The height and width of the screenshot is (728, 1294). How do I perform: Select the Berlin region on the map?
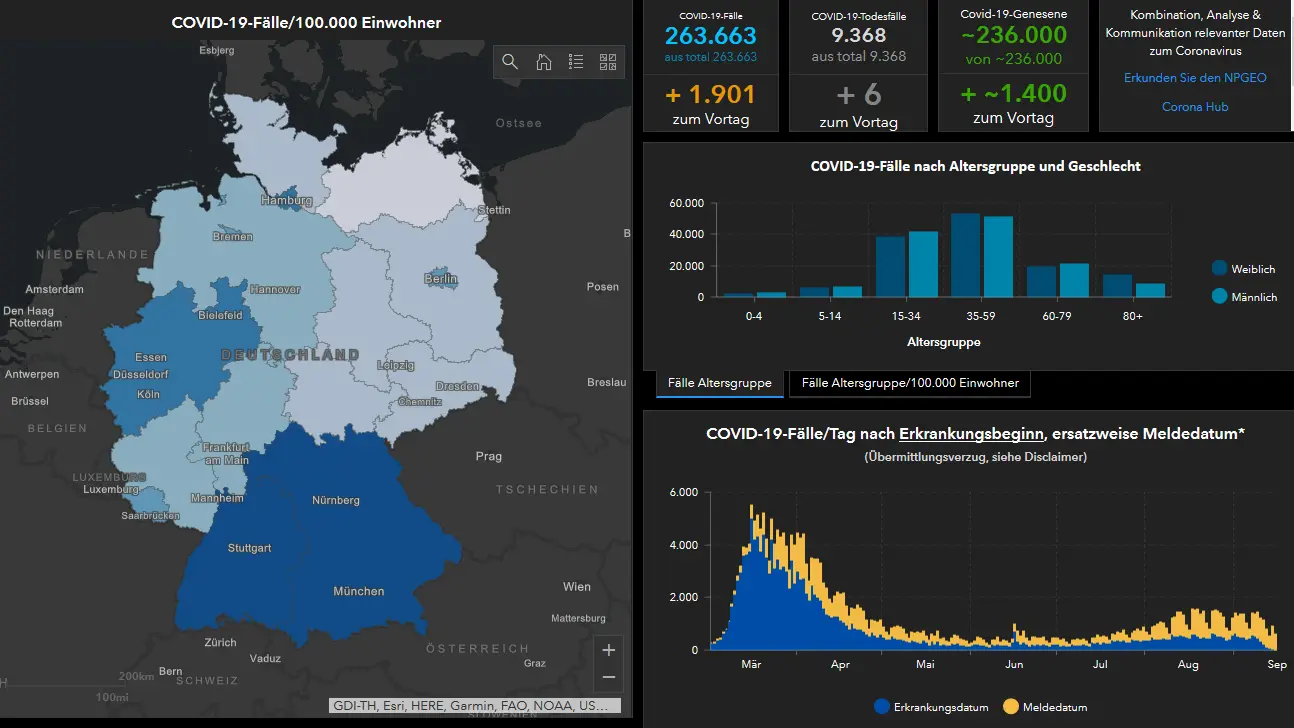click(441, 280)
